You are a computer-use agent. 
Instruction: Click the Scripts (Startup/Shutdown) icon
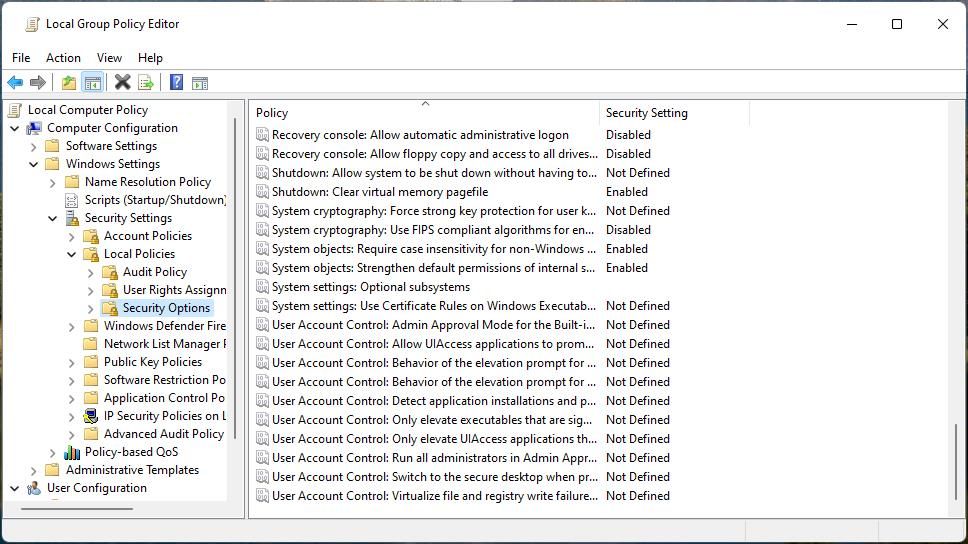click(x=72, y=200)
